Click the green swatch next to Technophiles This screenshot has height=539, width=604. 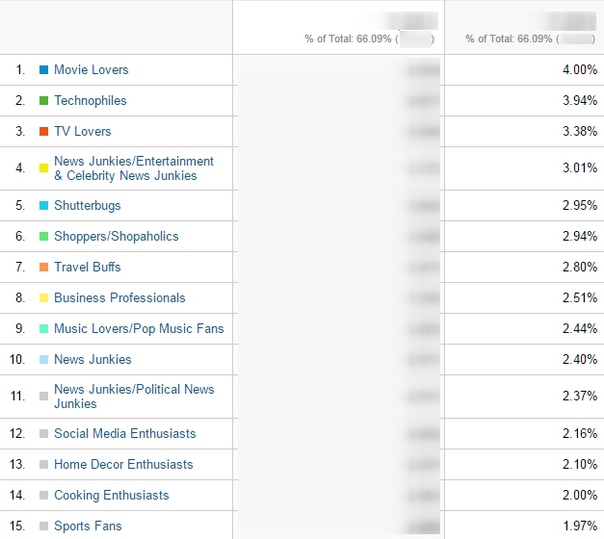[x=43, y=101]
